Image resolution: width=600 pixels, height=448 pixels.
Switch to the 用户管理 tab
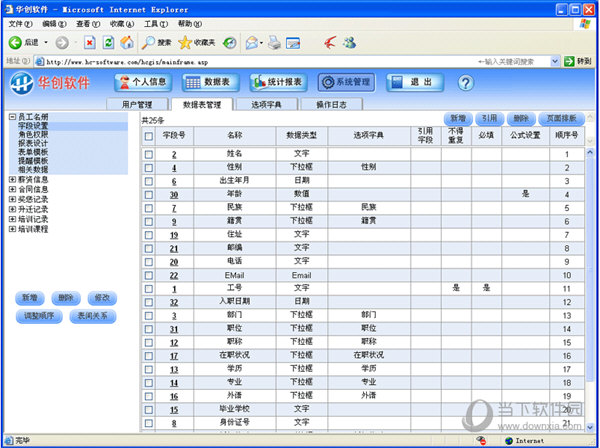point(137,104)
